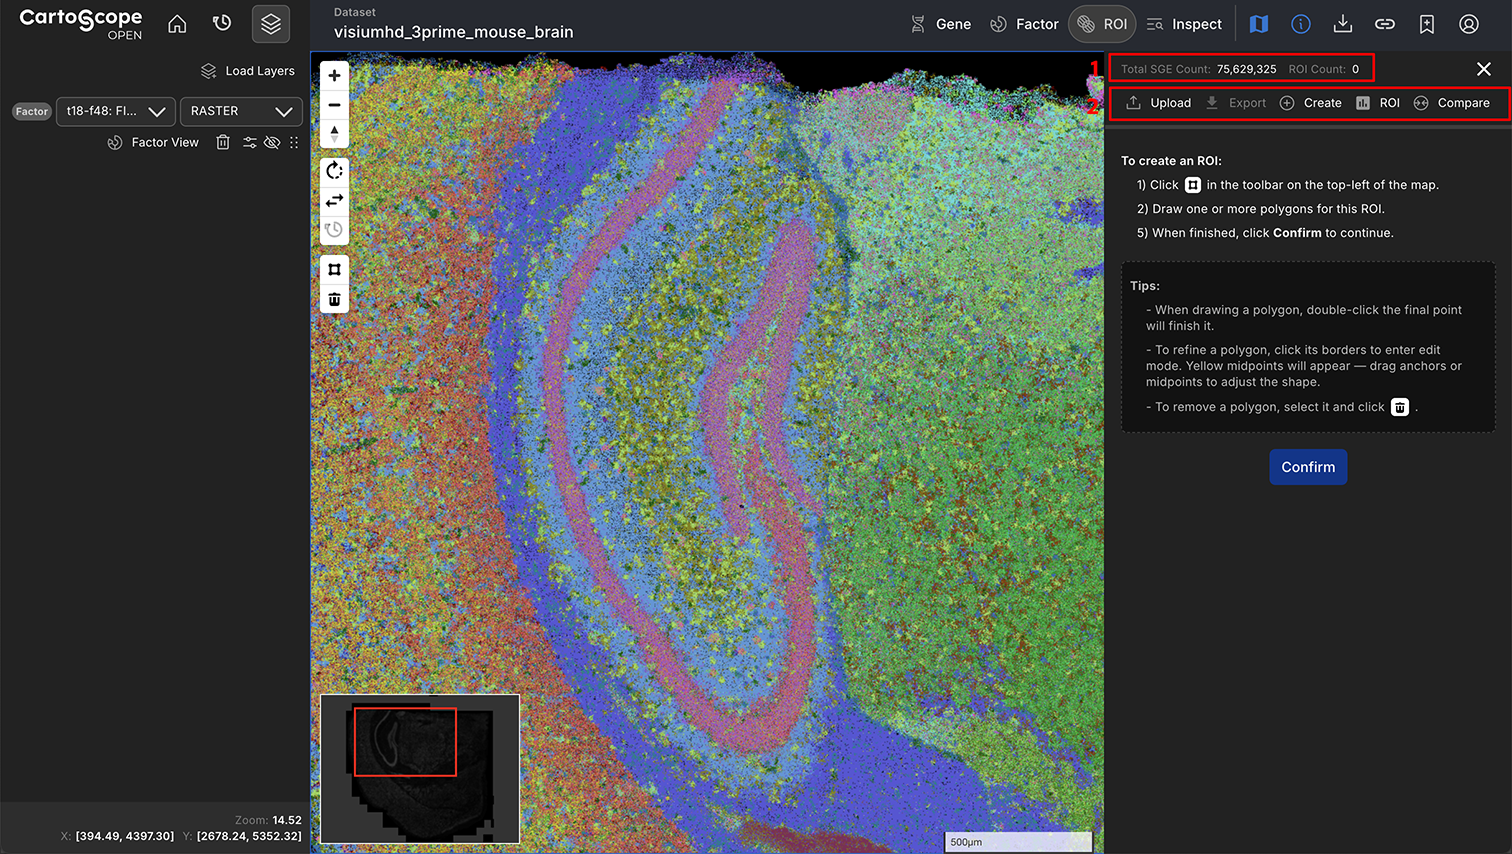Click the draw polygon ROI tool

pyautogui.click(x=334, y=269)
